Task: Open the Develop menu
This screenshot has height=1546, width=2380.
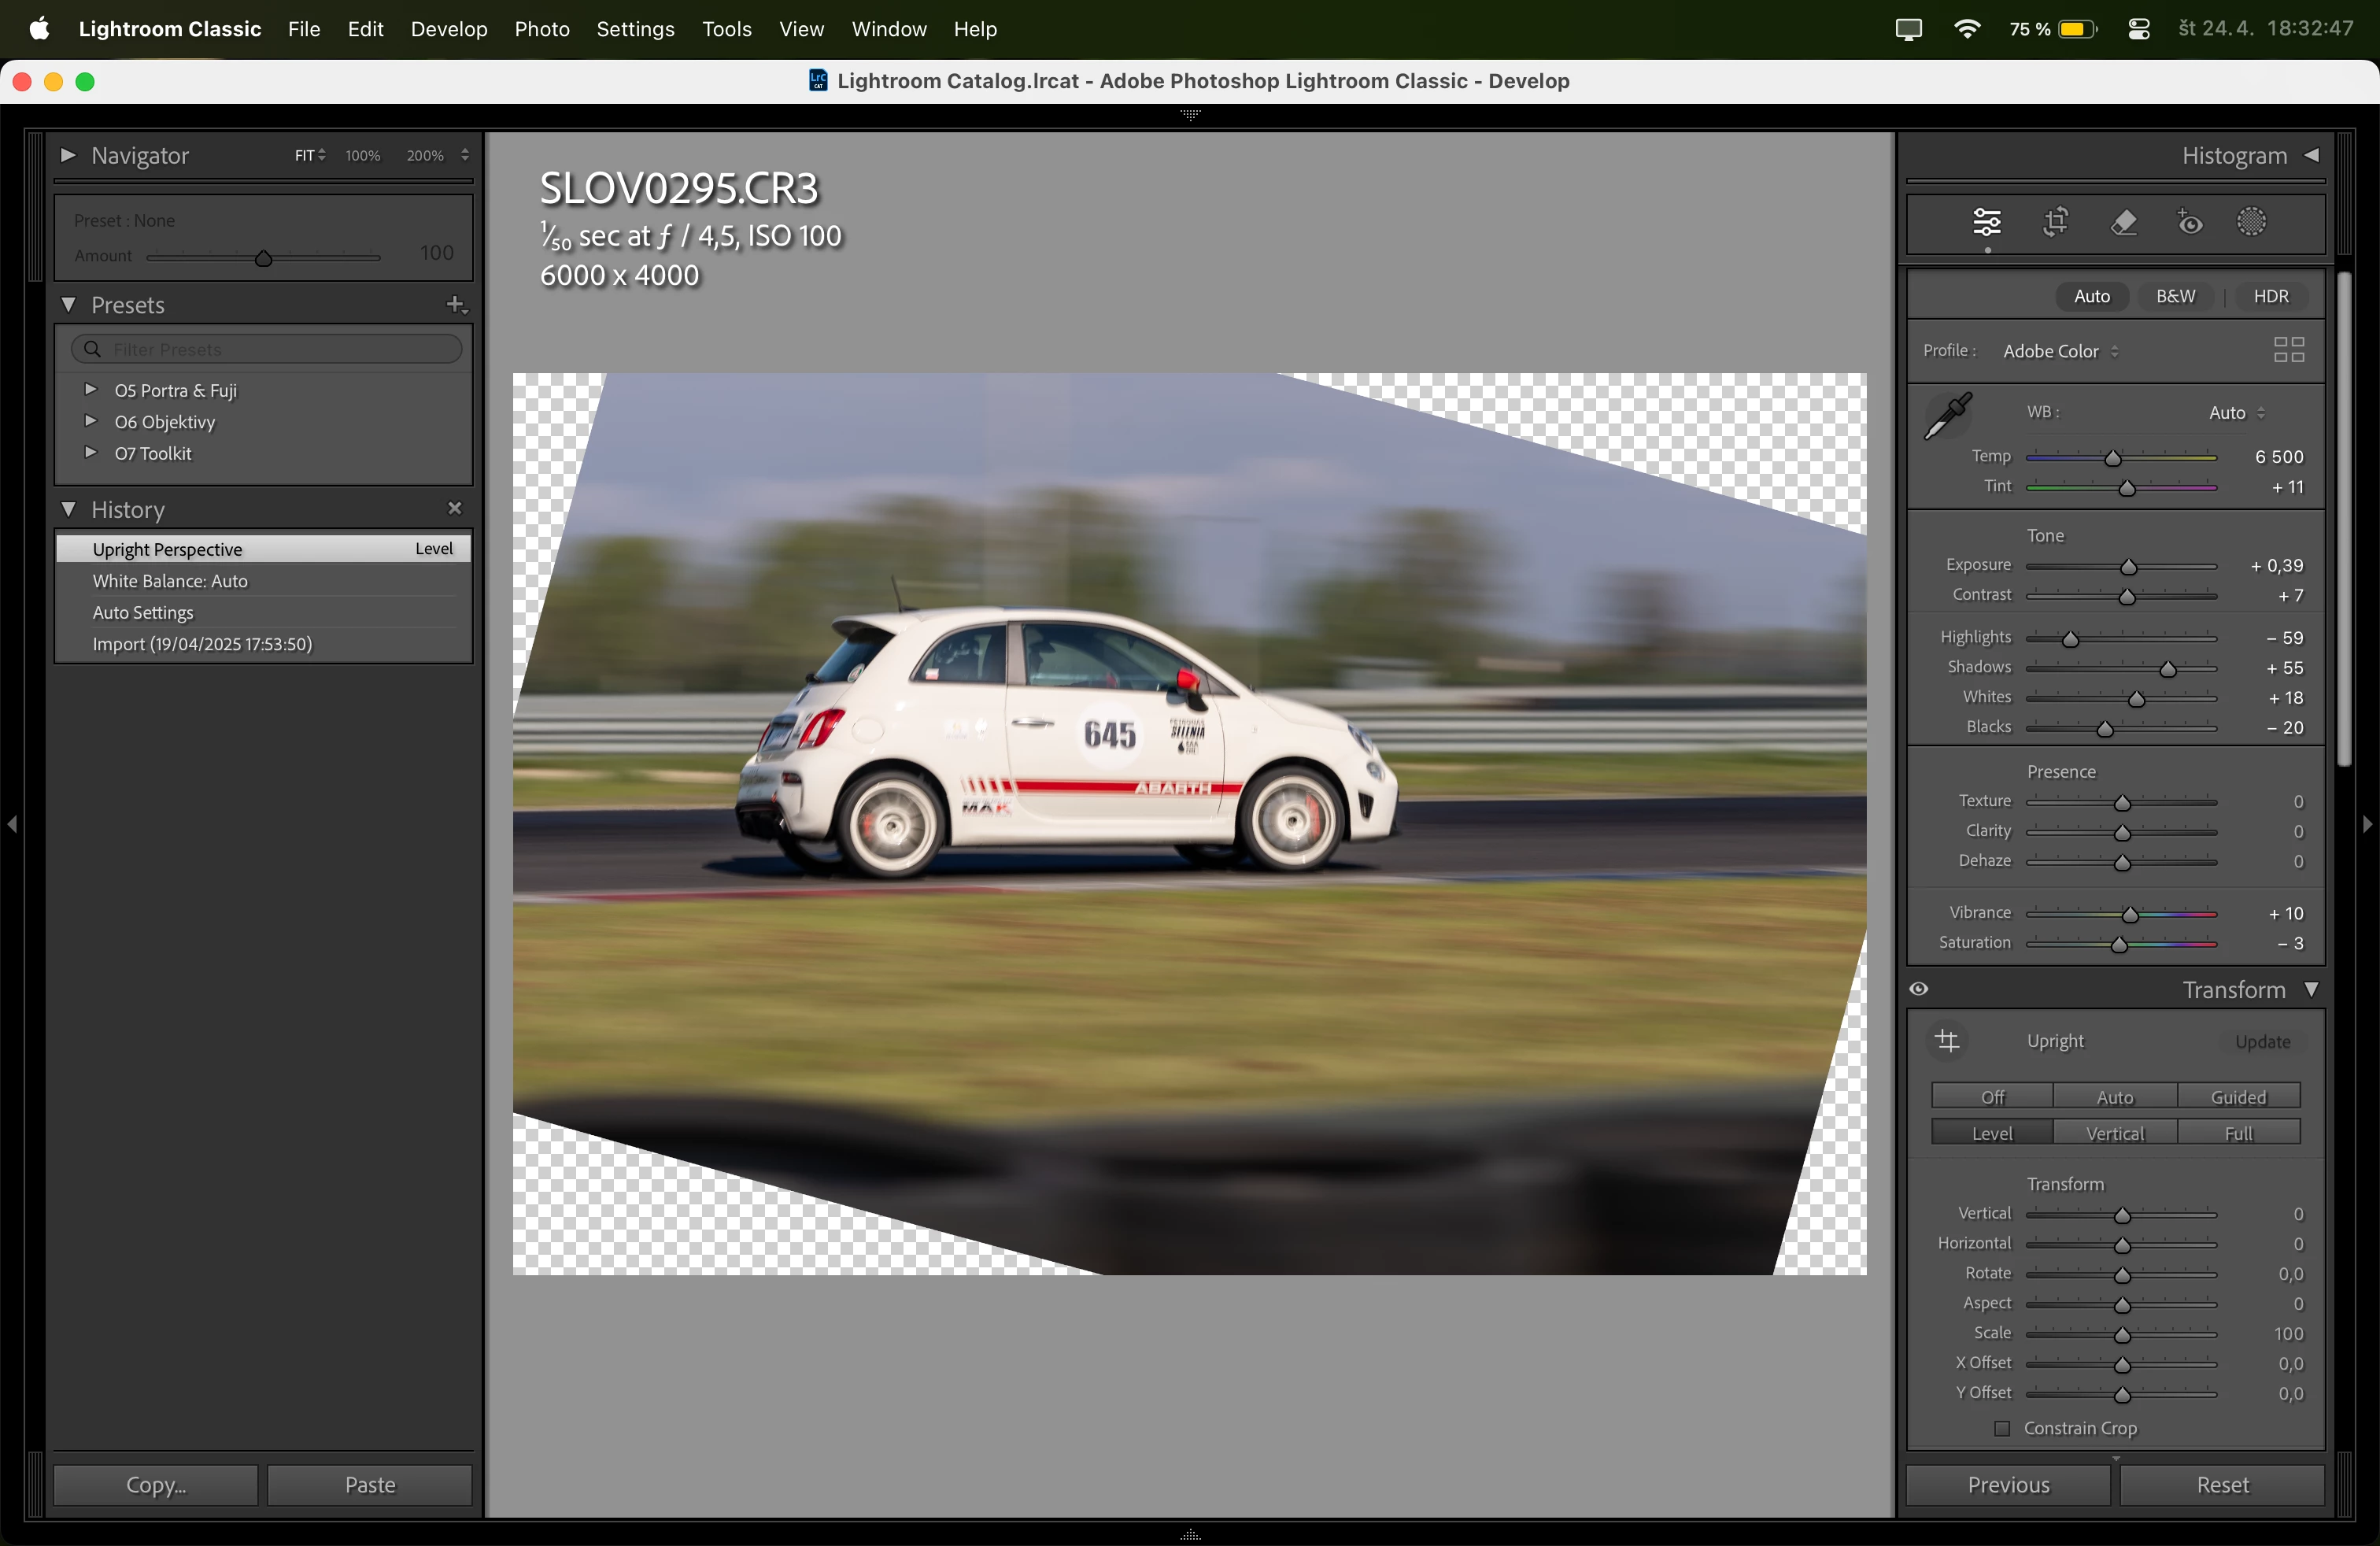Action: coord(449,29)
